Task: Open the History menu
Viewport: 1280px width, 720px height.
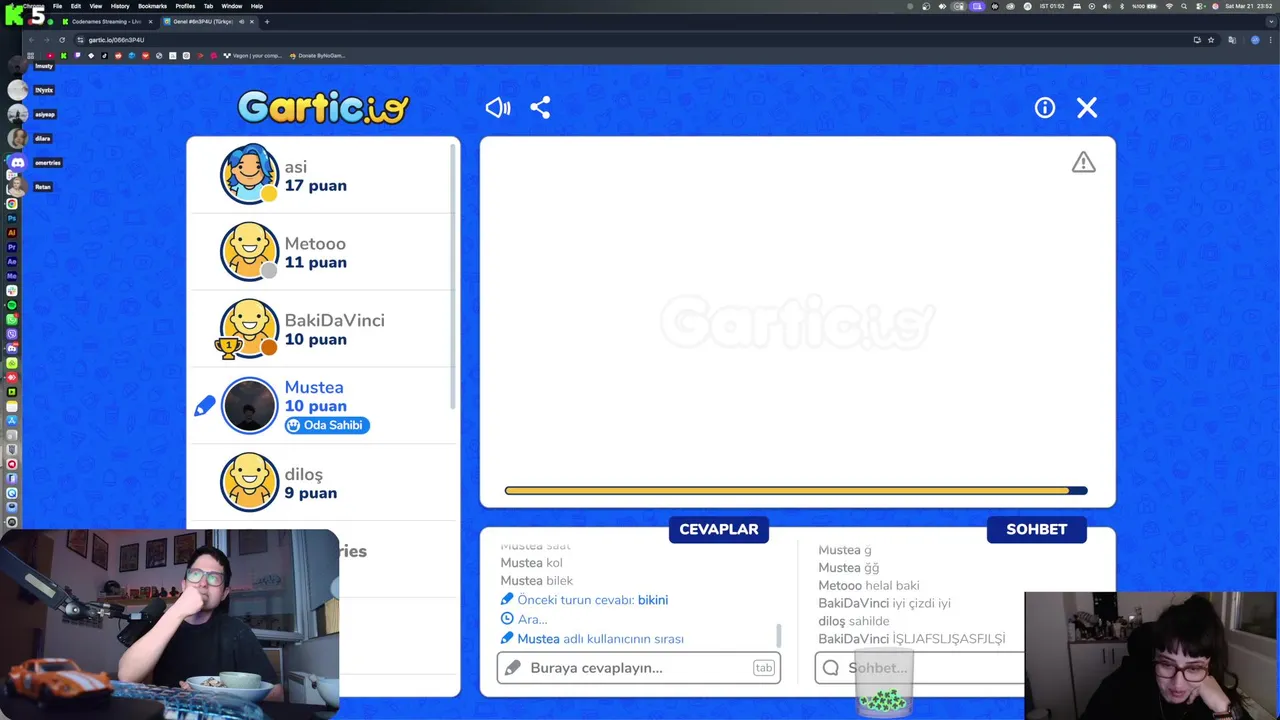Action: (x=120, y=6)
